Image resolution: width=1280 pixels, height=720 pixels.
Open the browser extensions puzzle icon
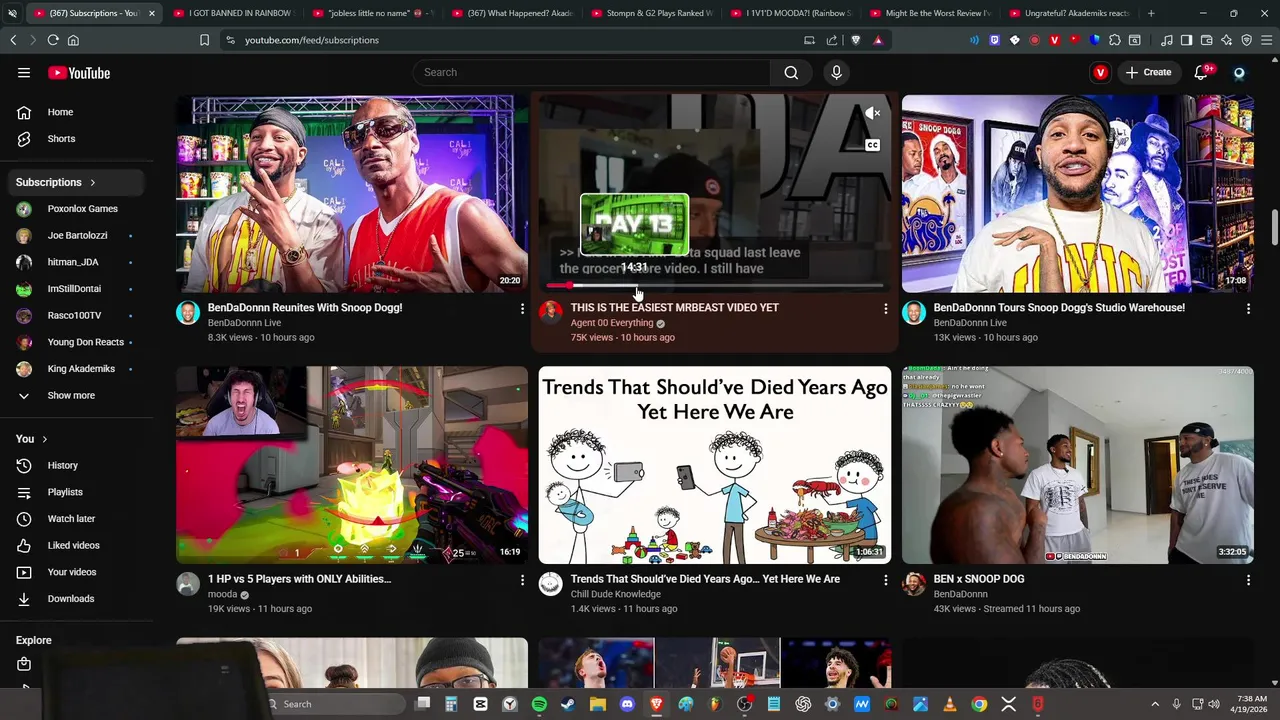pyautogui.click(x=1115, y=40)
